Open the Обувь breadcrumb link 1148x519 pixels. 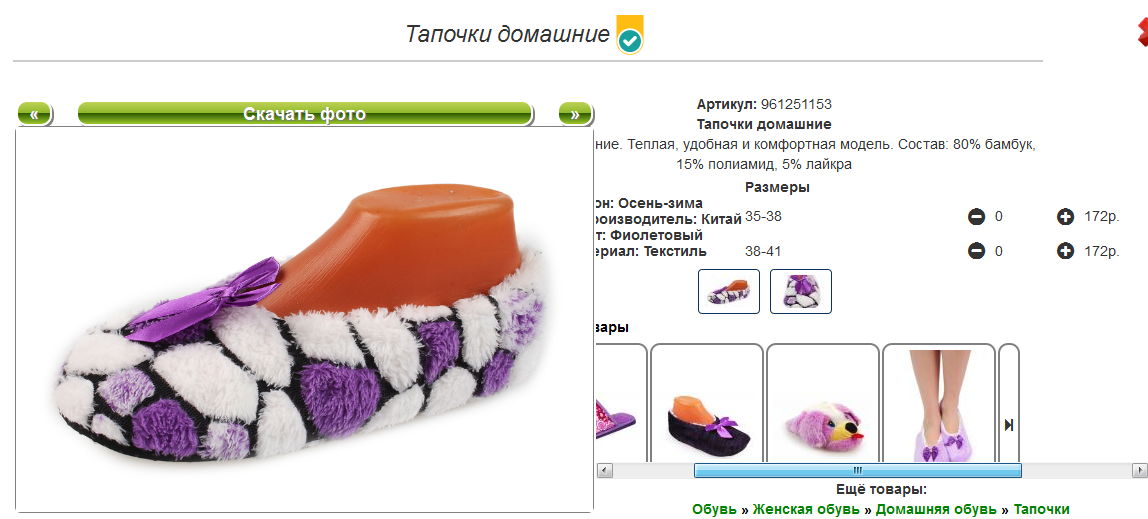point(714,509)
